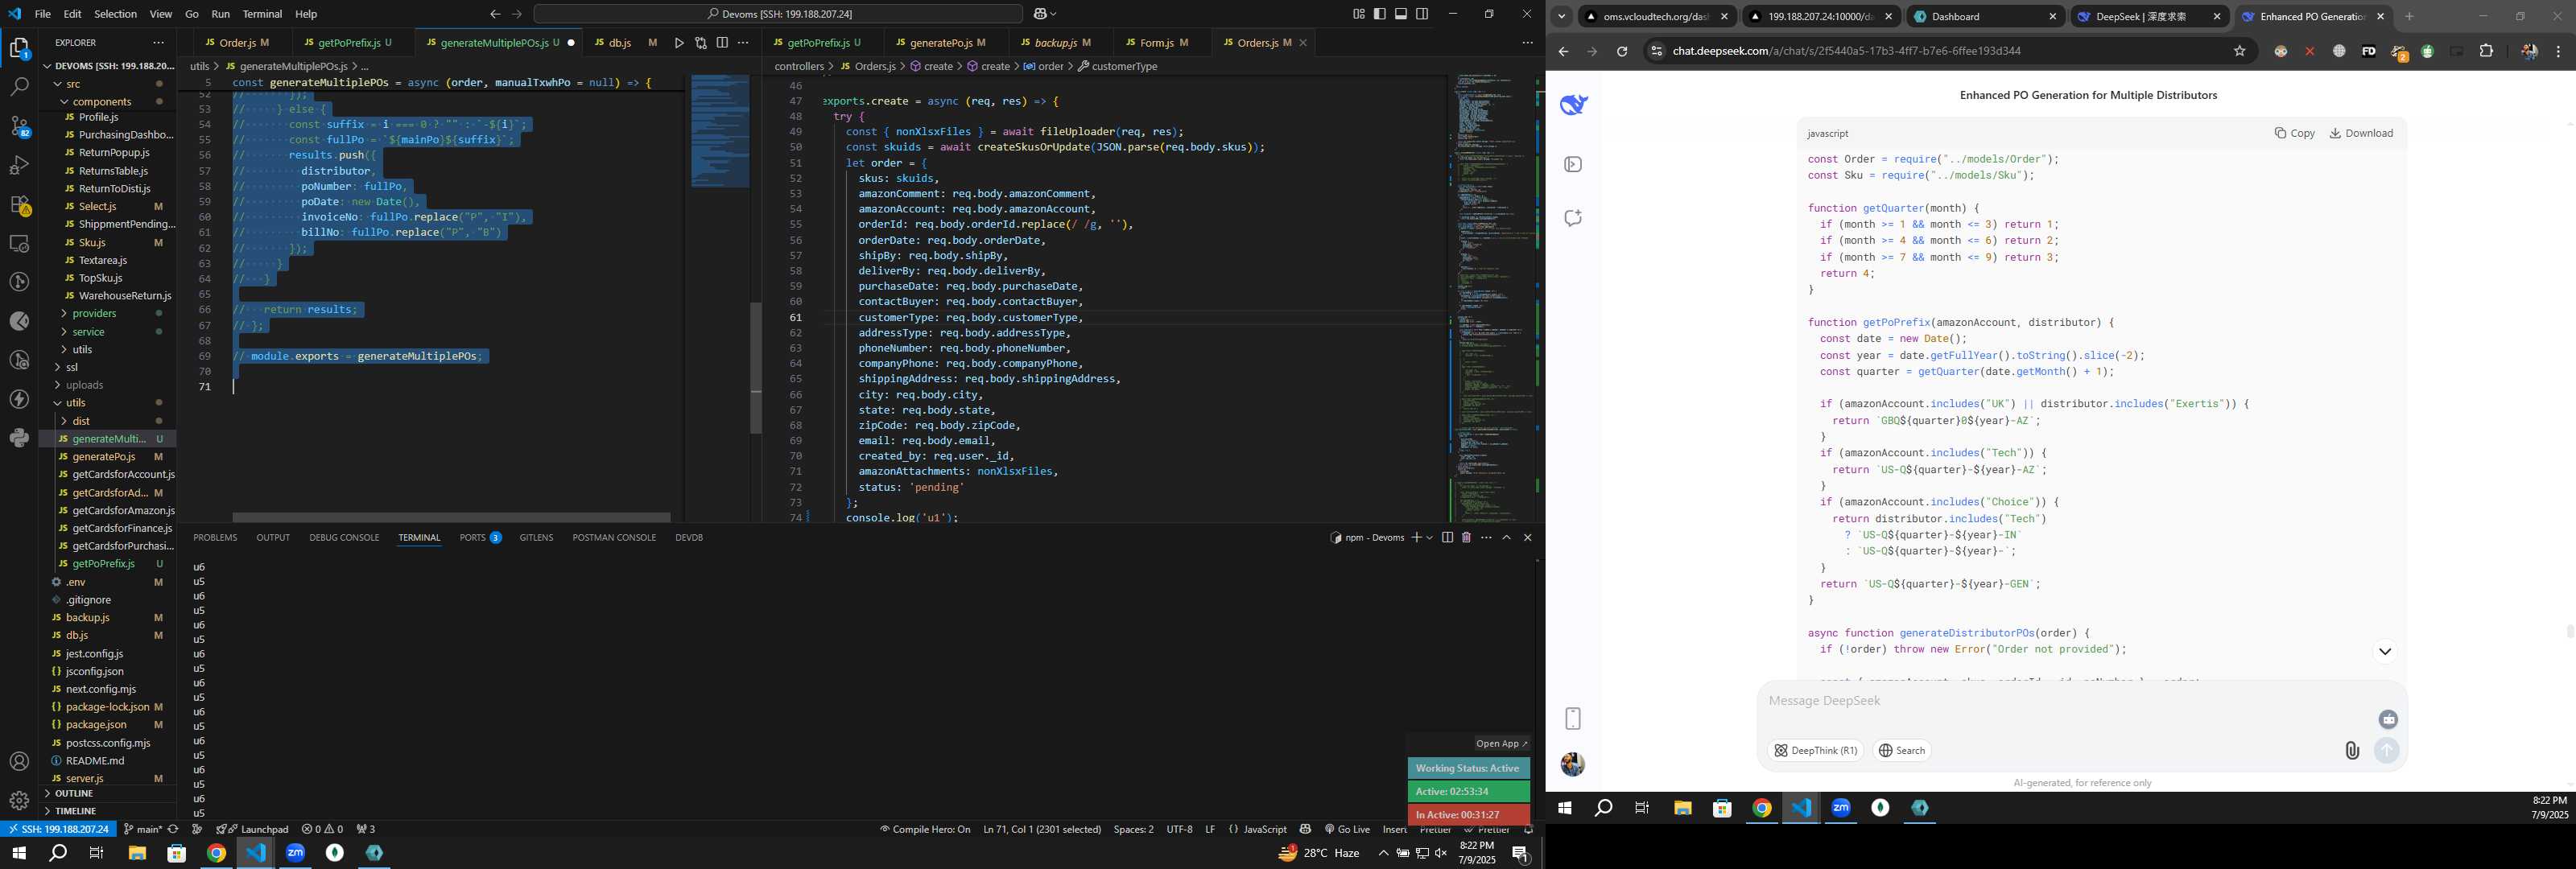Open Manage gear icon in VS Code

[x=19, y=800]
